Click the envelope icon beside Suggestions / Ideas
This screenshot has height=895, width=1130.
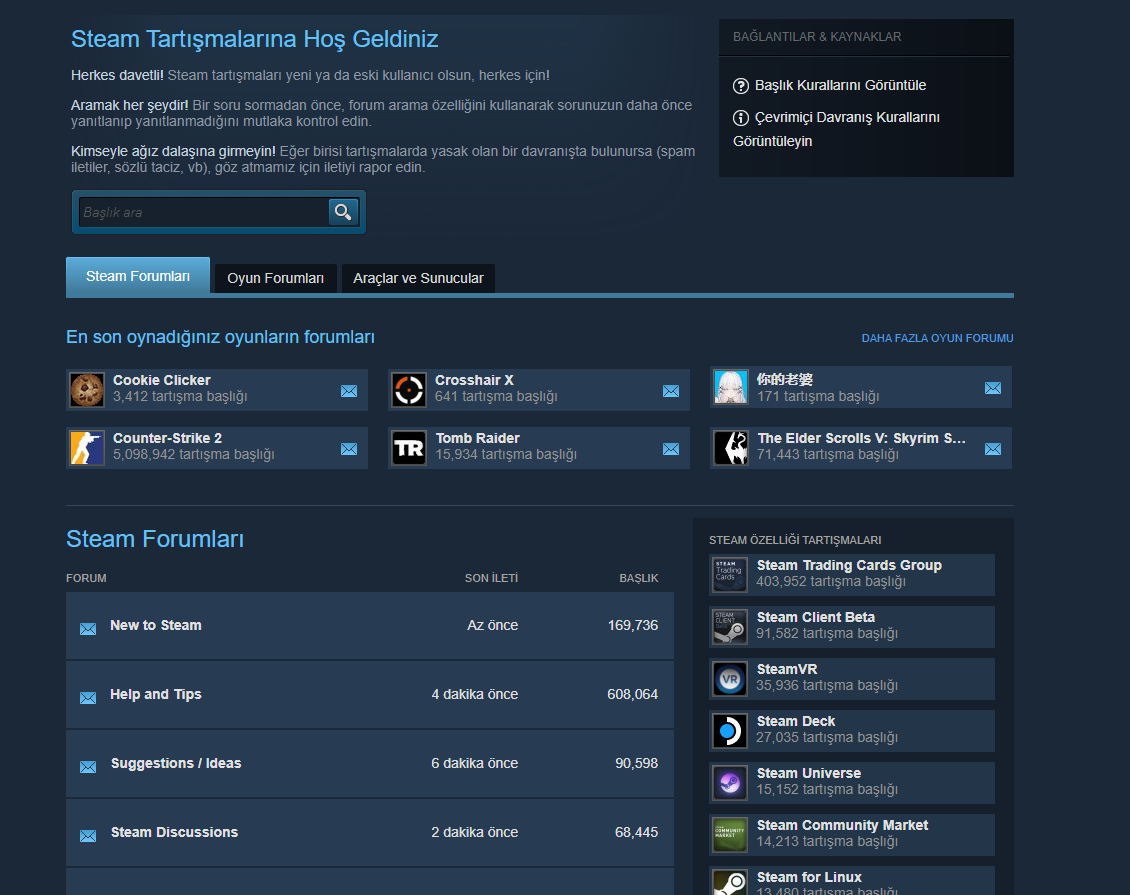click(x=88, y=767)
